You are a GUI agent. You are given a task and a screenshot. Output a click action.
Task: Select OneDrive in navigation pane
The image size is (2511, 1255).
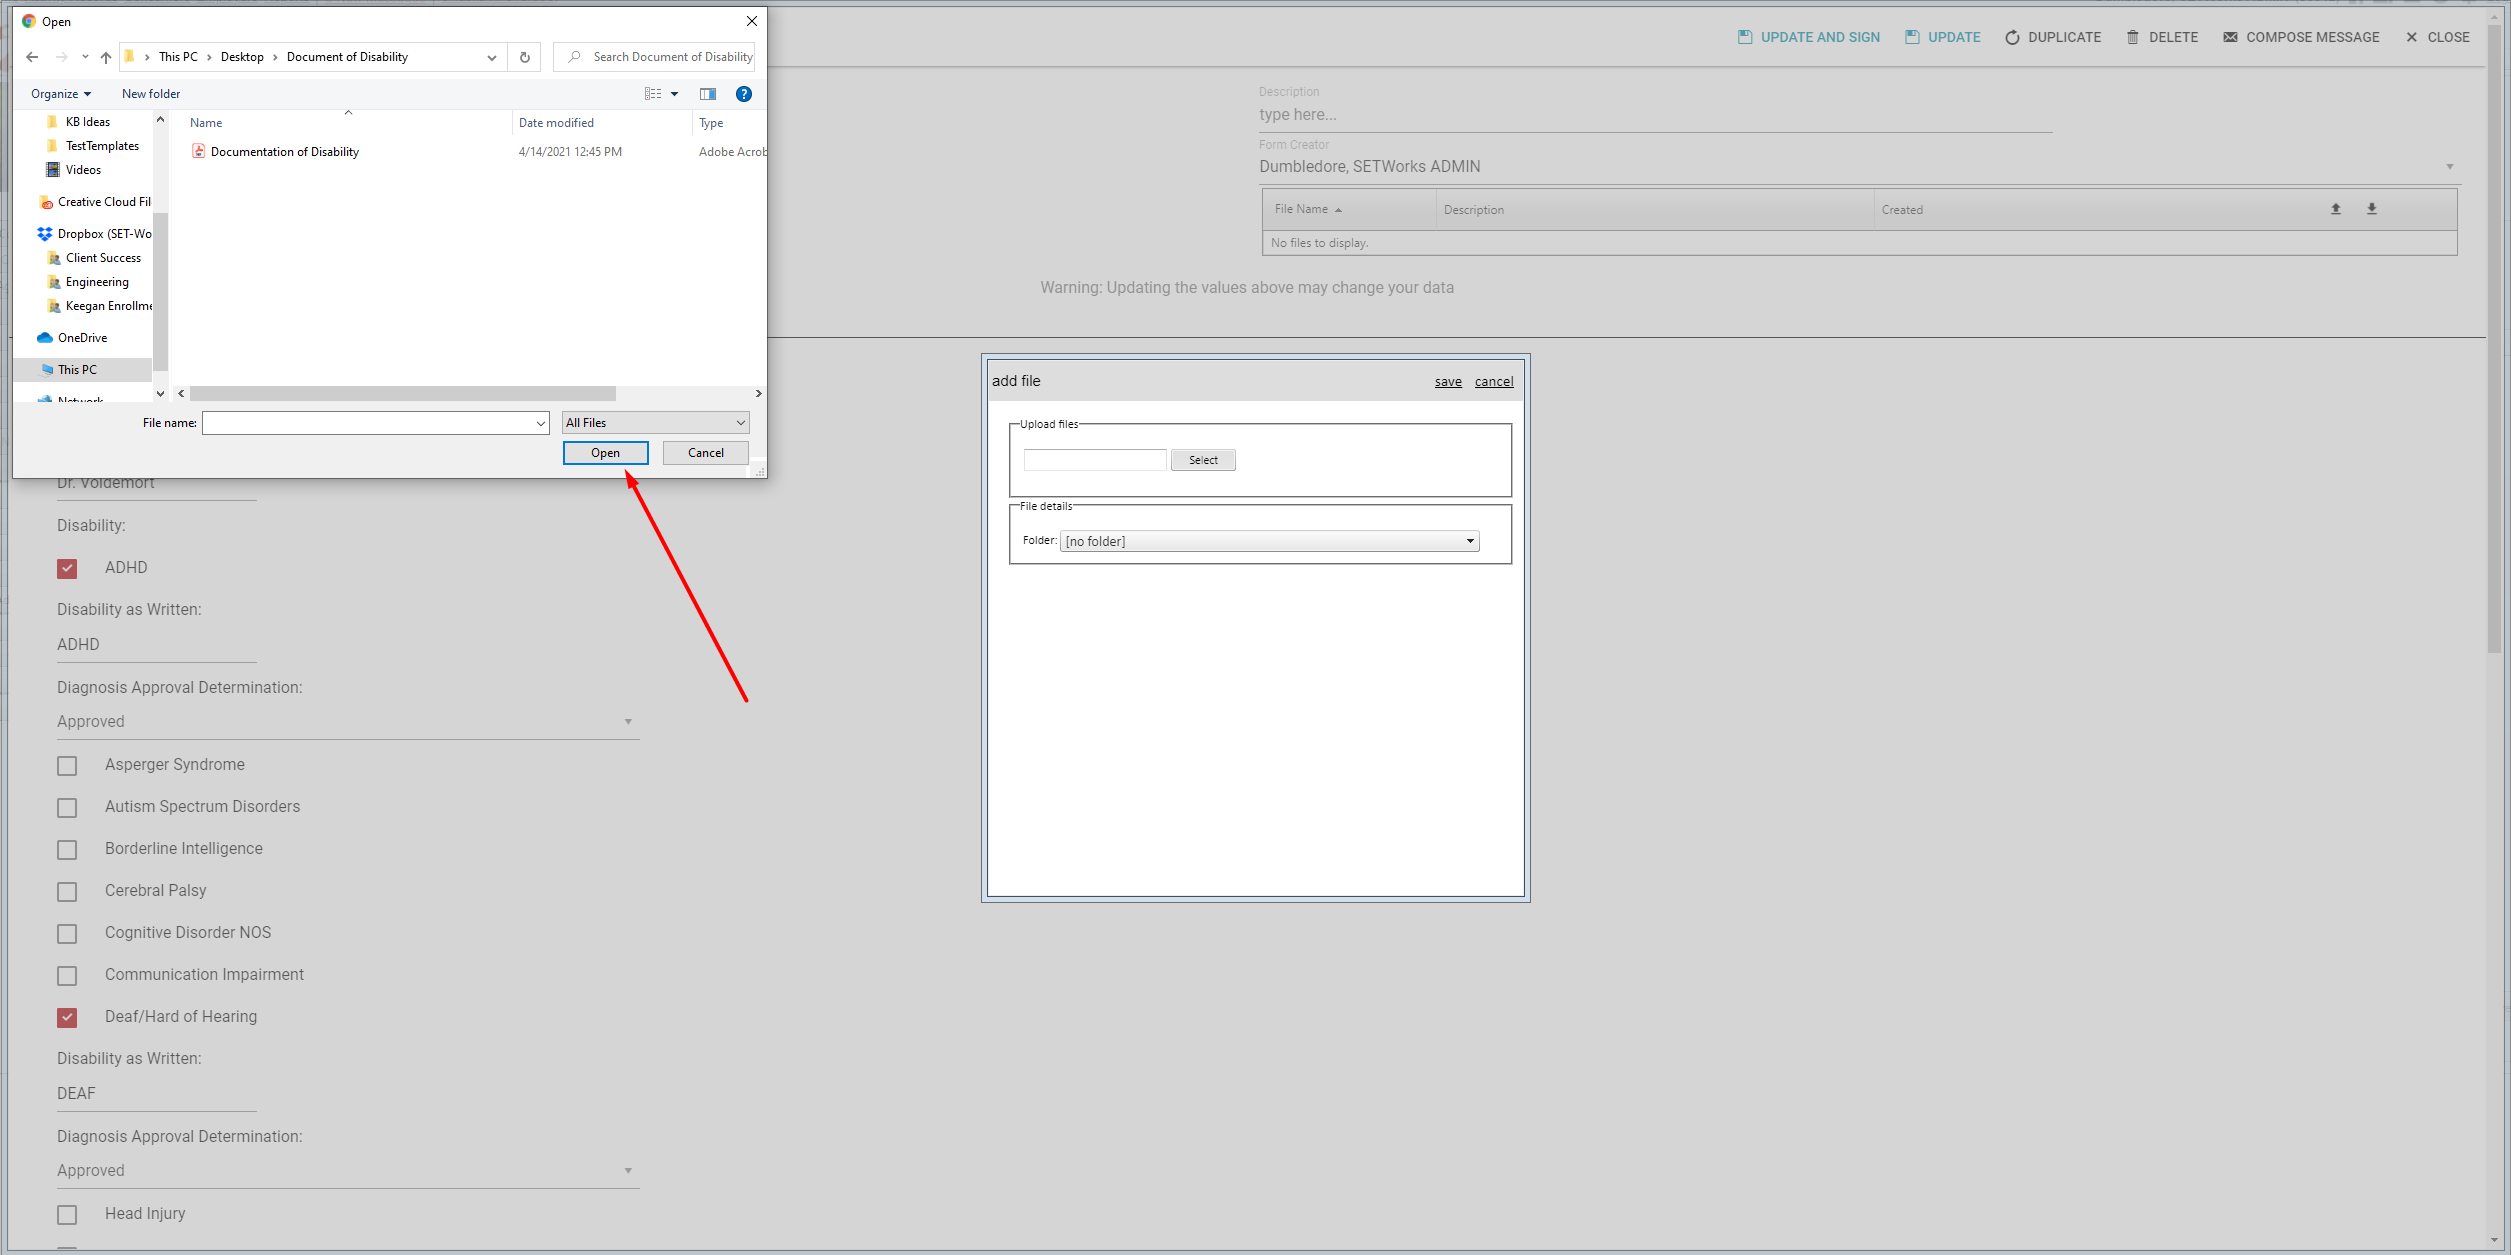82,338
